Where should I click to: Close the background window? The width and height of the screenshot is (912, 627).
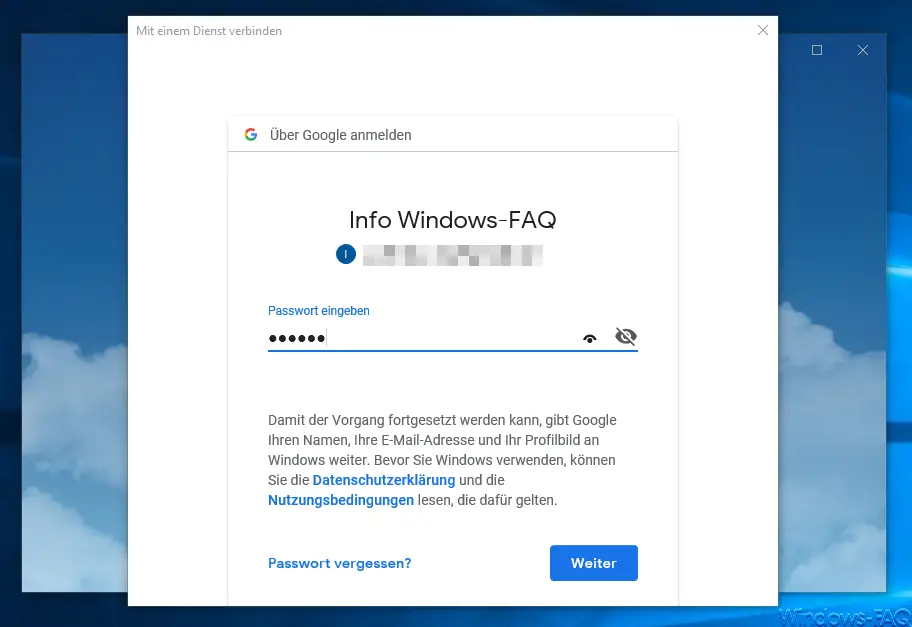click(863, 50)
